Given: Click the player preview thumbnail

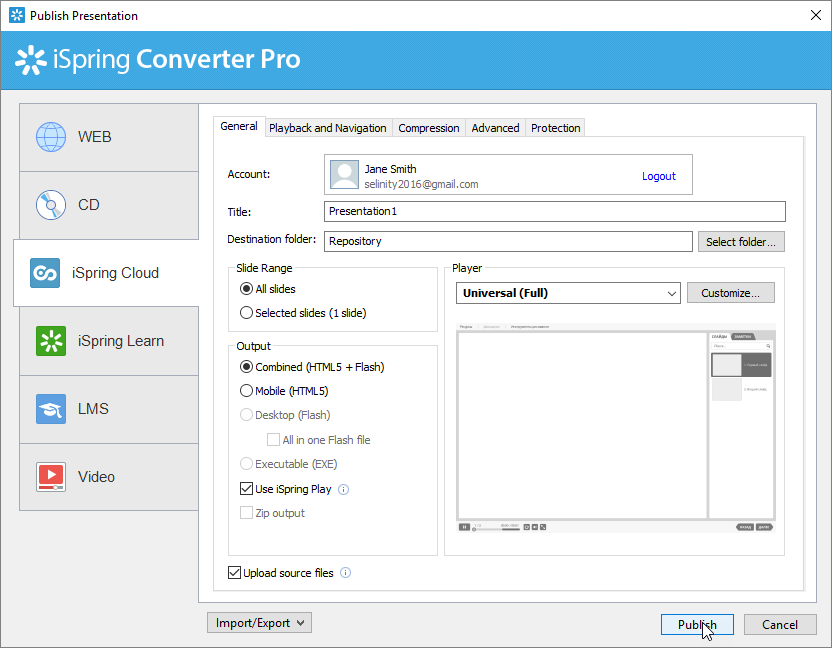Looking at the screenshot, I should click(616, 427).
